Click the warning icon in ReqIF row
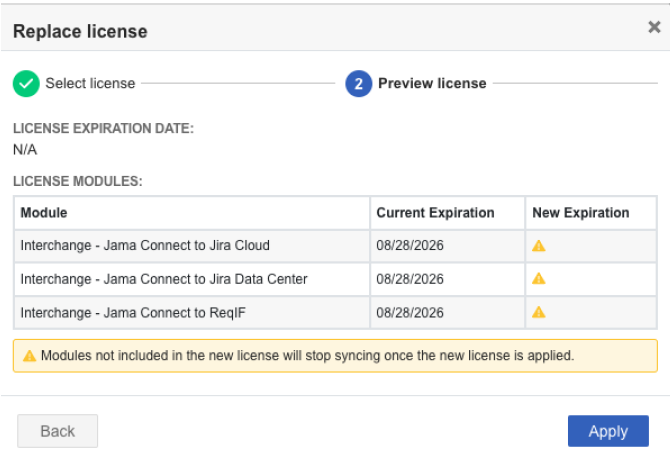670x453 pixels. click(538, 312)
